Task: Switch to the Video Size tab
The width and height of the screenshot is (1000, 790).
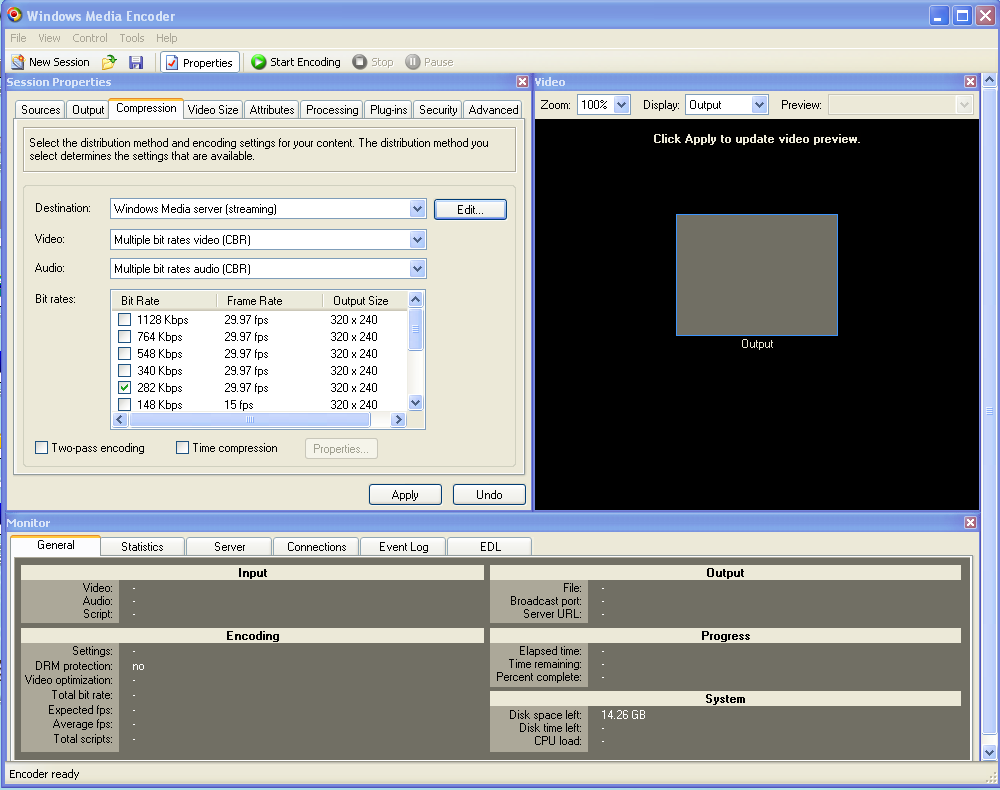Action: (213, 110)
